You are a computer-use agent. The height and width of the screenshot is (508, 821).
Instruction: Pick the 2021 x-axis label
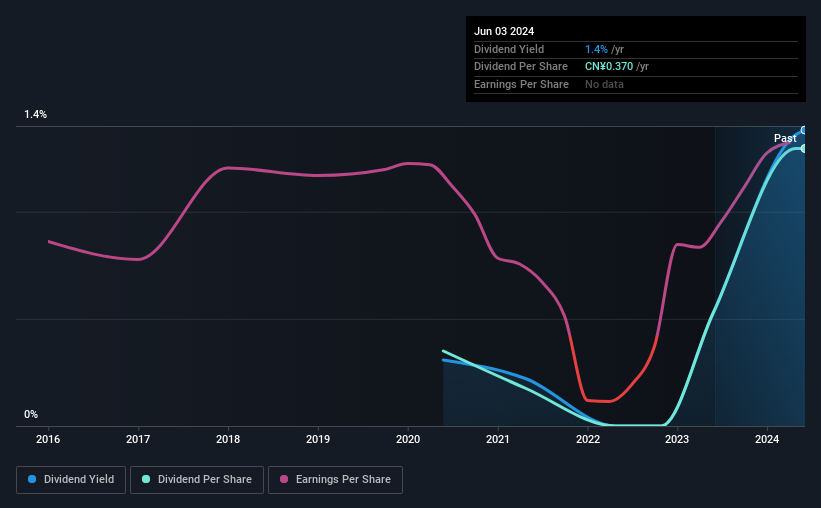[x=497, y=439]
